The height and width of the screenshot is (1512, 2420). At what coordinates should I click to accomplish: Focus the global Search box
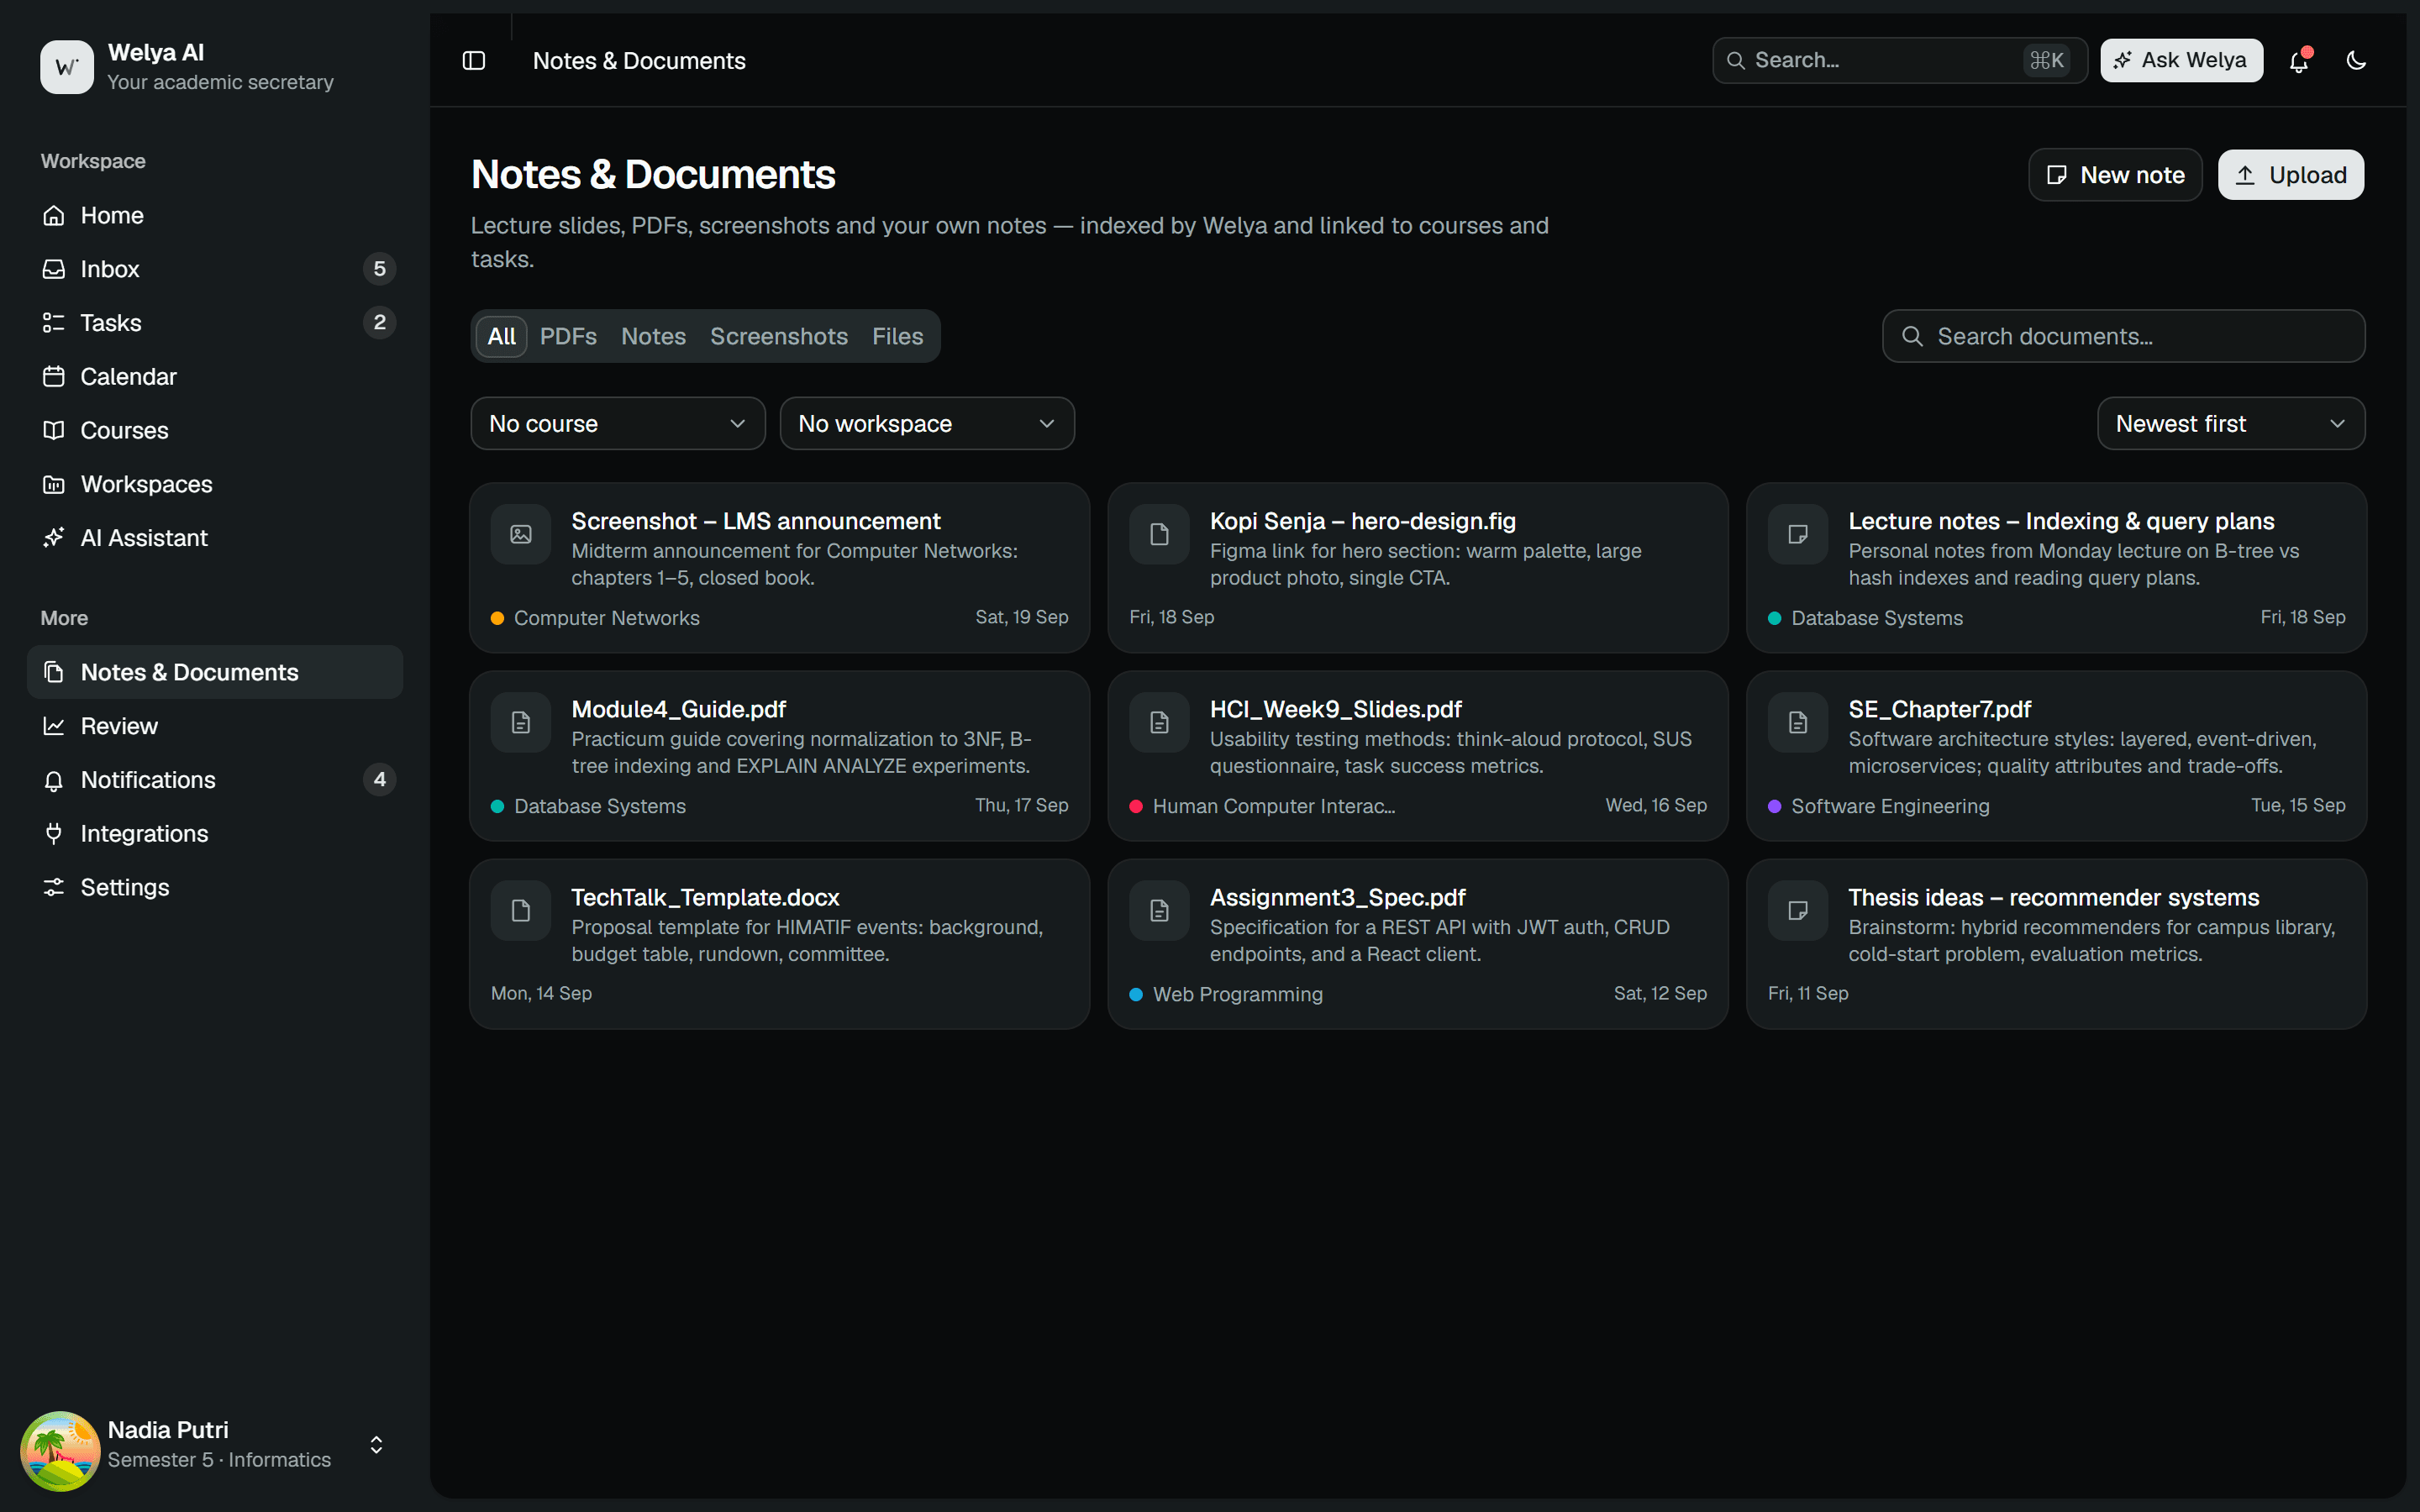click(1900, 60)
